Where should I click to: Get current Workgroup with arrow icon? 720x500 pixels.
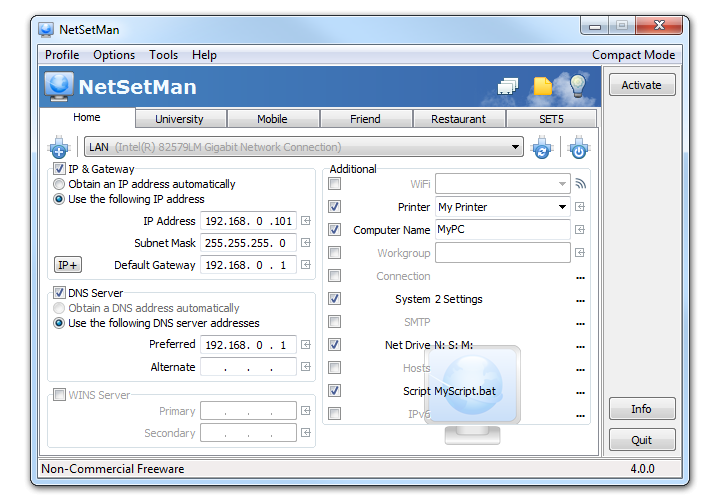(580, 253)
